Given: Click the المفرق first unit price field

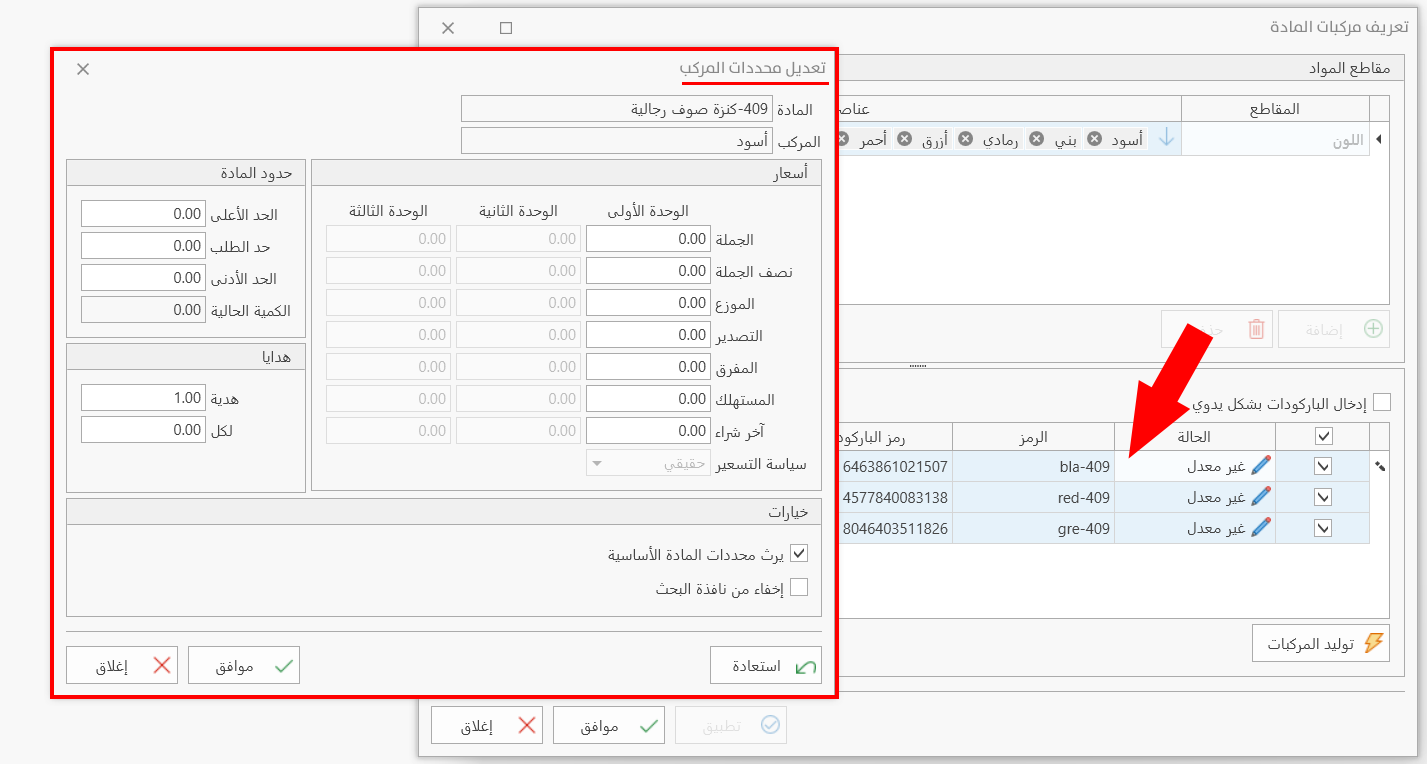Looking at the screenshot, I should 648,367.
